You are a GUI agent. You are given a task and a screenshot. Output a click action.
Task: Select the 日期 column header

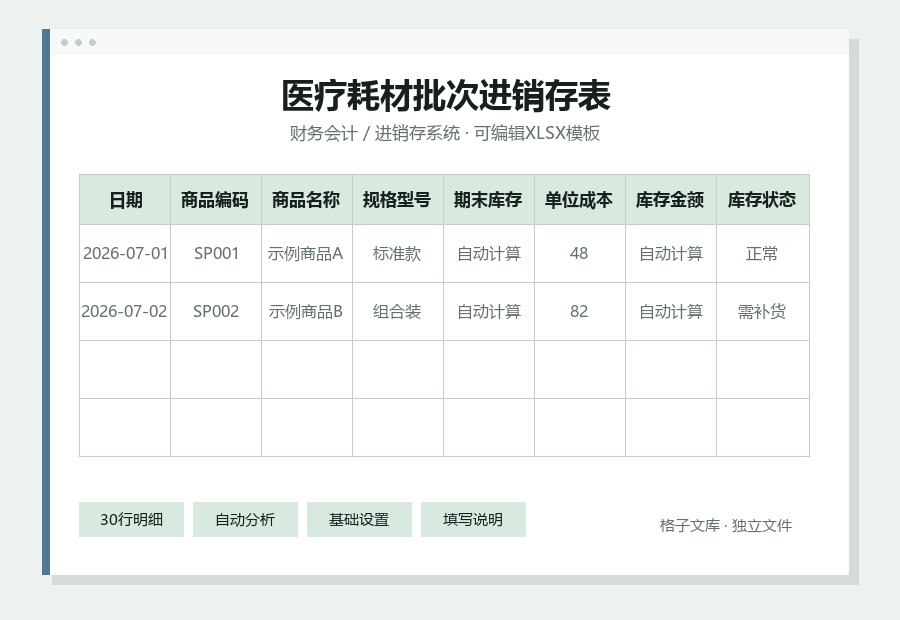pos(125,200)
